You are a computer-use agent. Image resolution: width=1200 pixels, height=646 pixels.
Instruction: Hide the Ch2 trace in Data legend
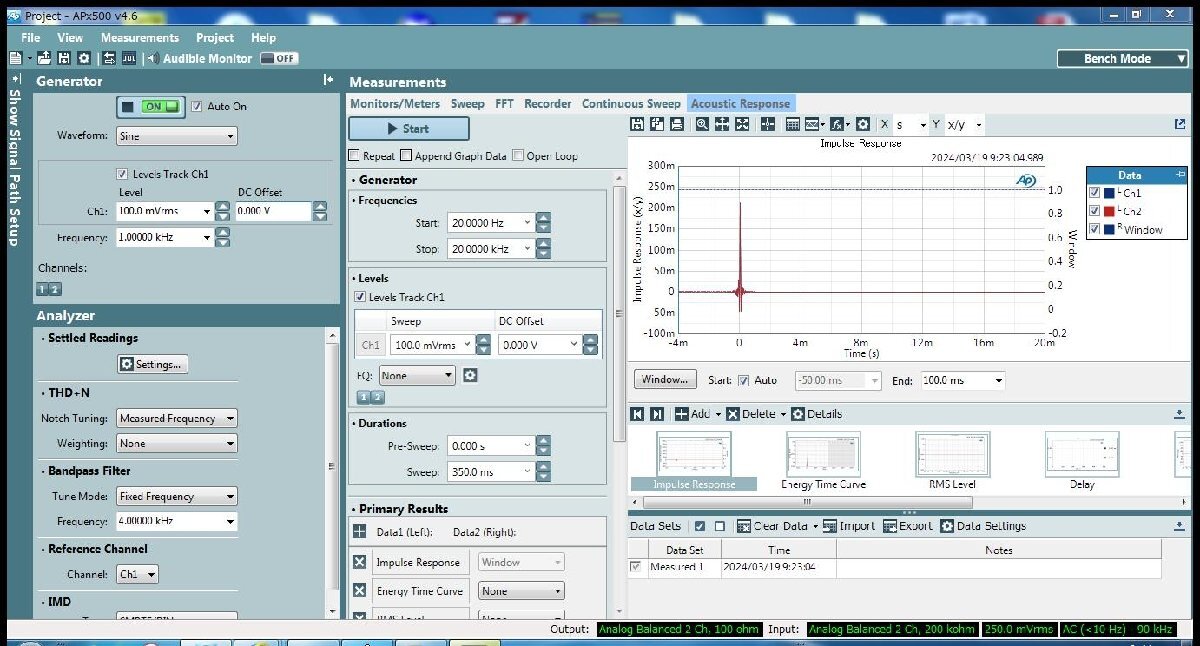pyautogui.click(x=1095, y=211)
